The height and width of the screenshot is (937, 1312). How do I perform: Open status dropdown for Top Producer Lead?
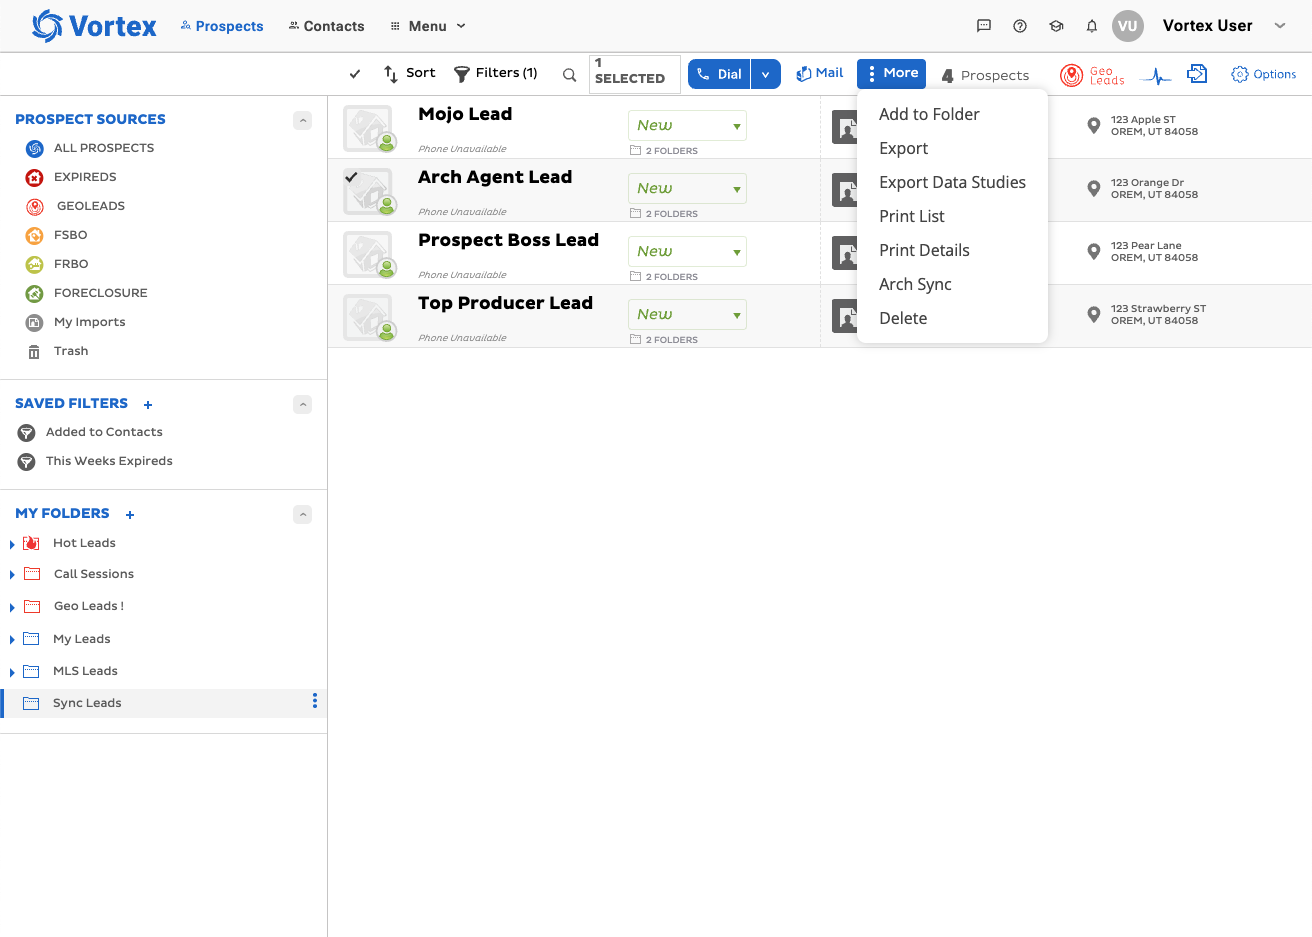click(x=687, y=314)
